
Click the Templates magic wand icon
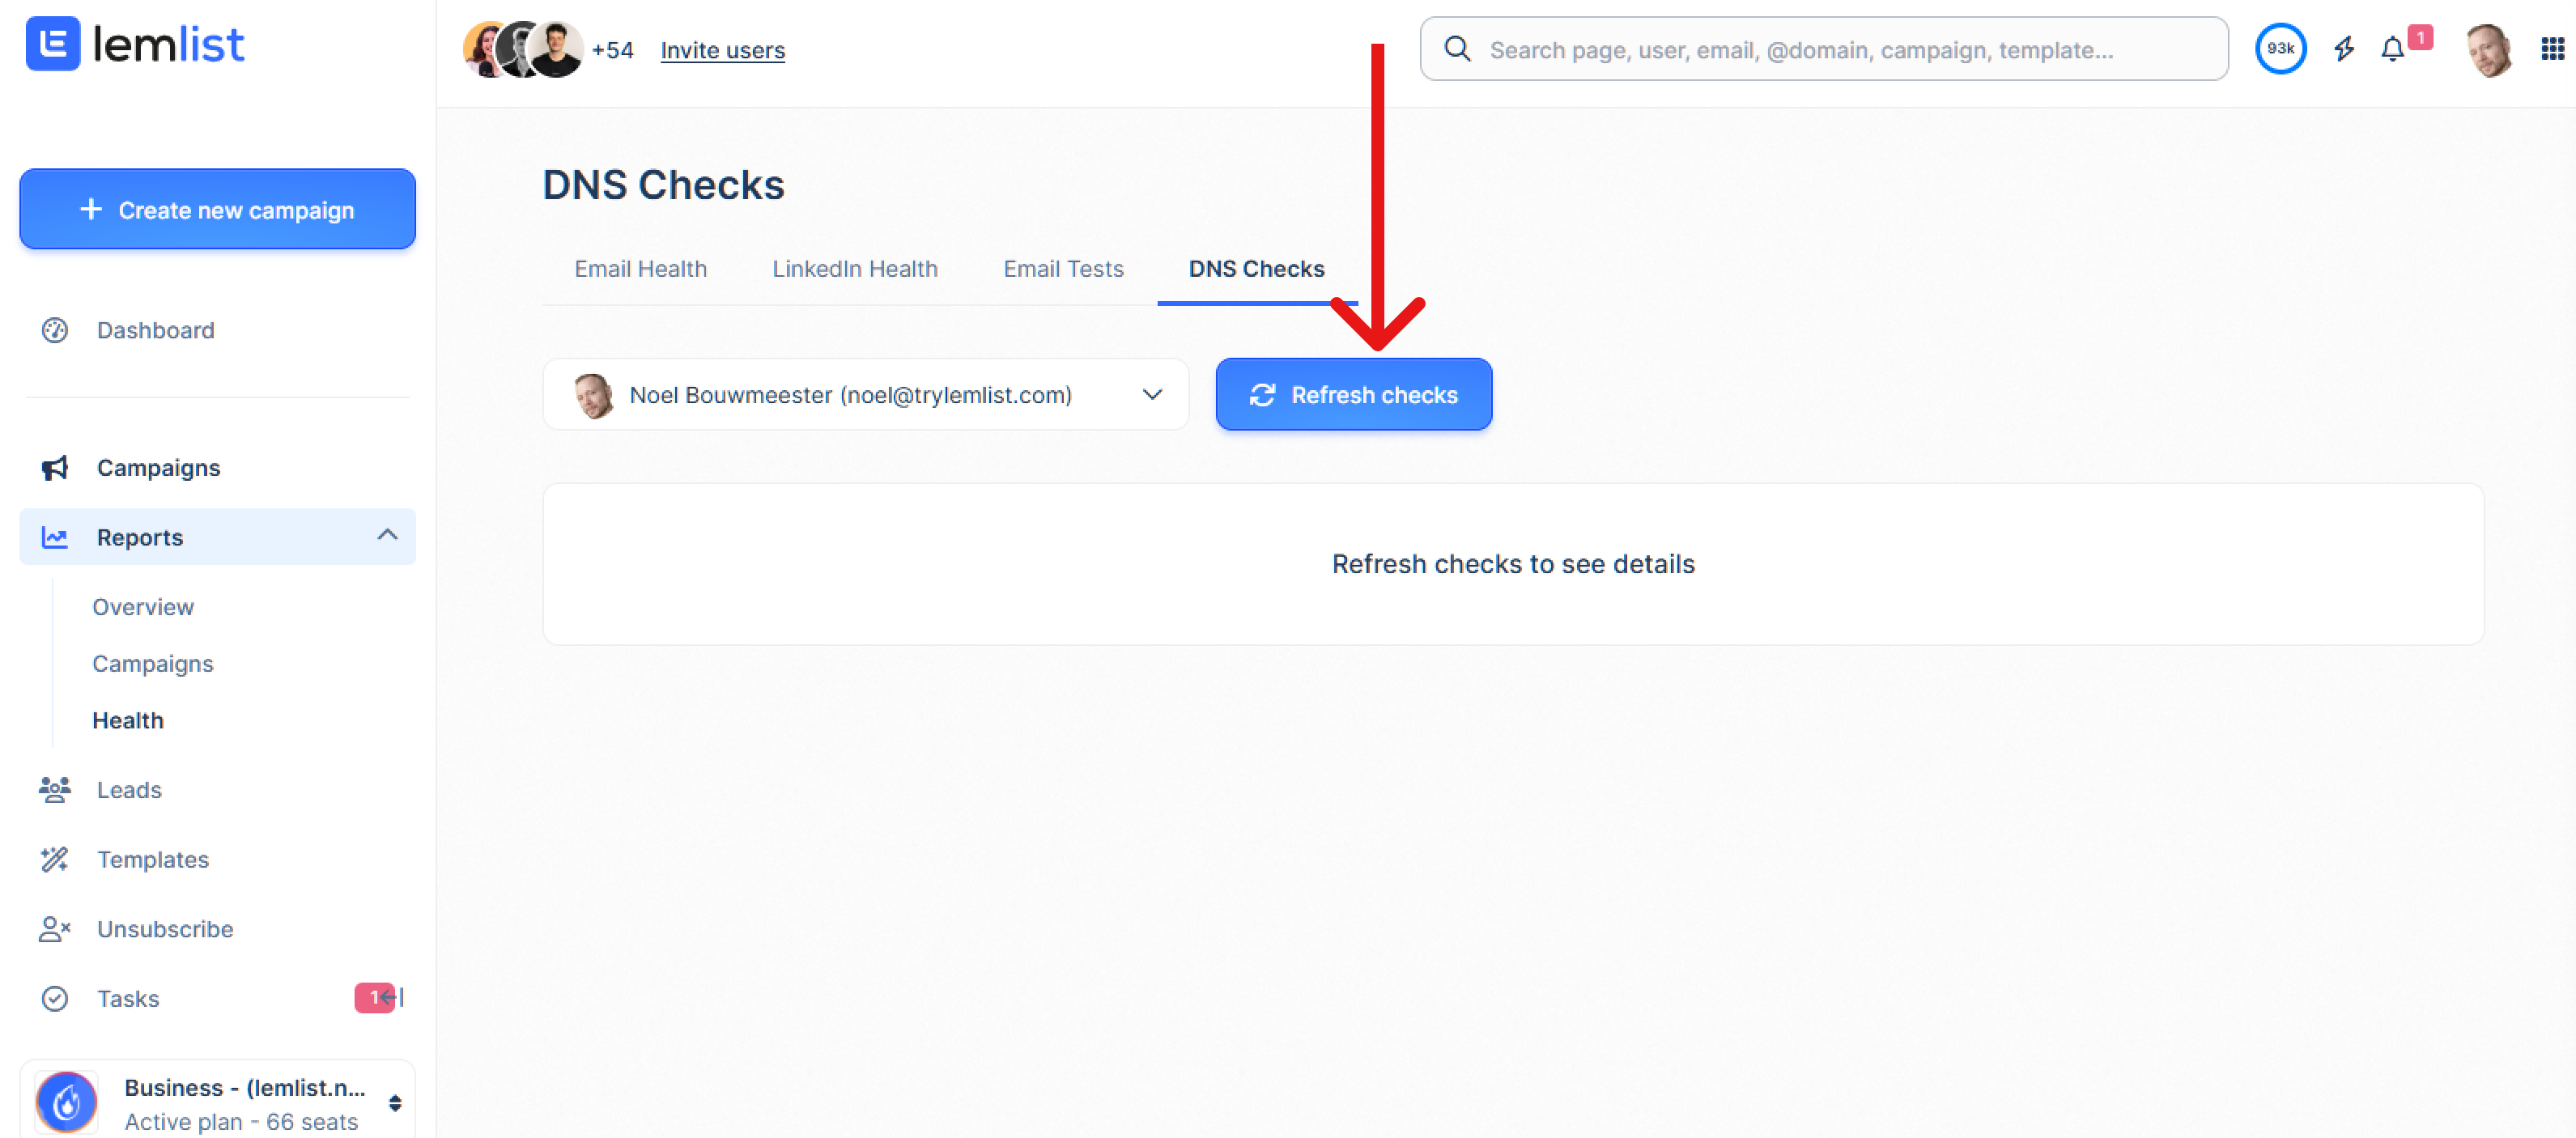(55, 859)
